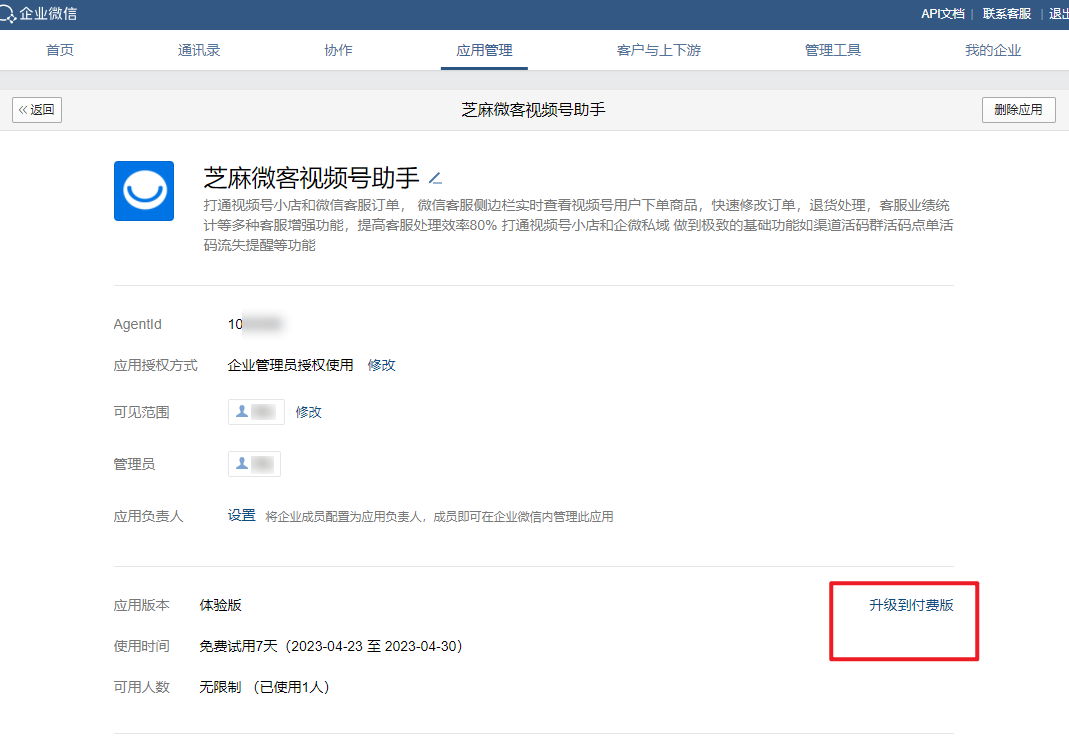
Task: Click the blue smiley app icon
Action: coord(144,191)
